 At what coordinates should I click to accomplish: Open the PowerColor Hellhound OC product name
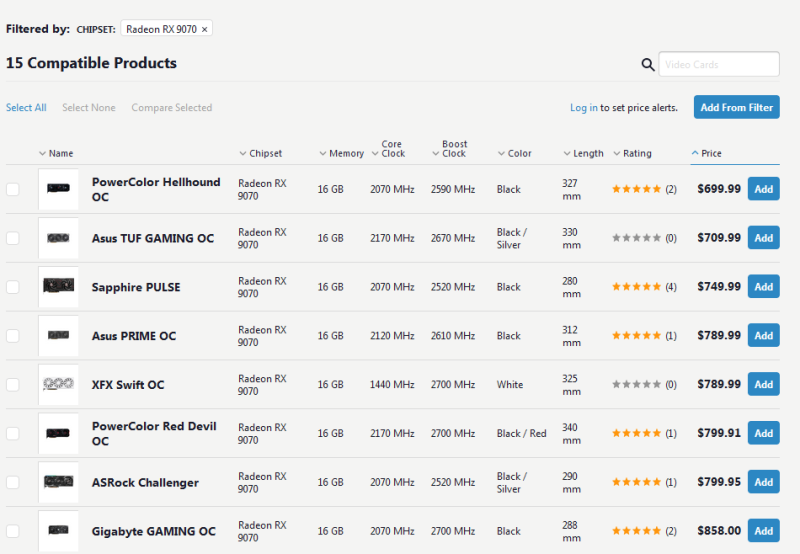click(156, 189)
